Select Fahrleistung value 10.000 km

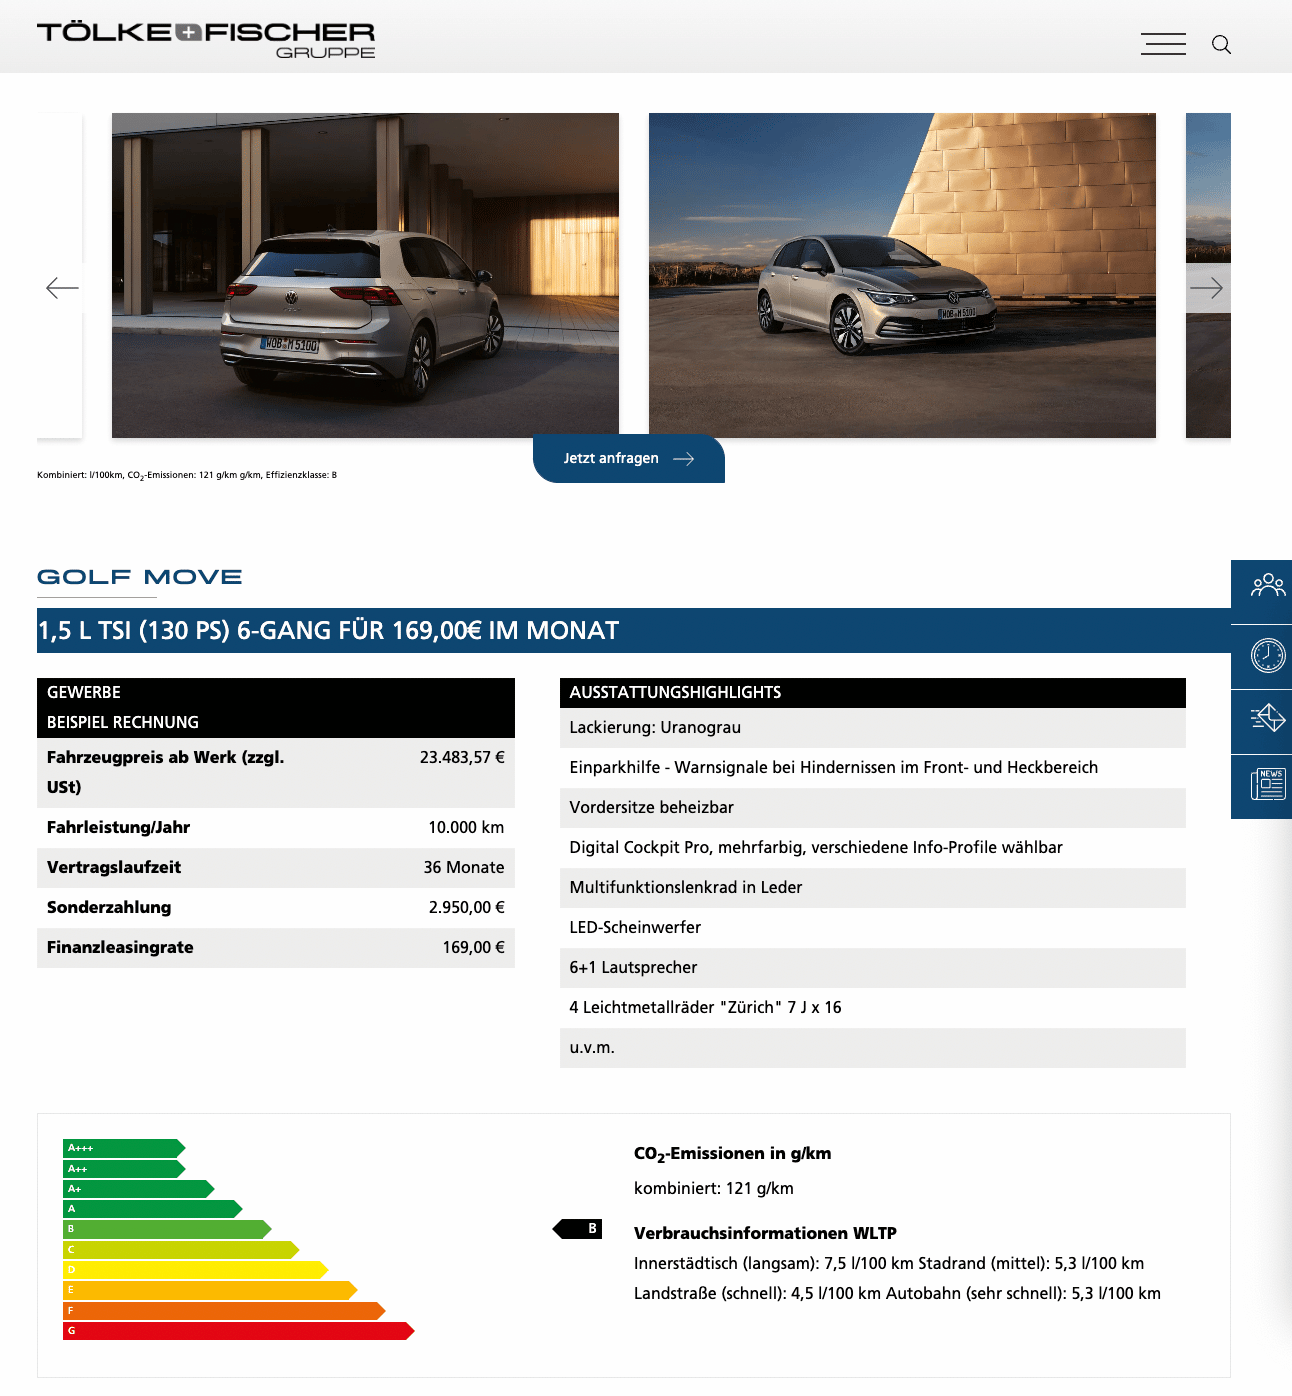point(466,827)
